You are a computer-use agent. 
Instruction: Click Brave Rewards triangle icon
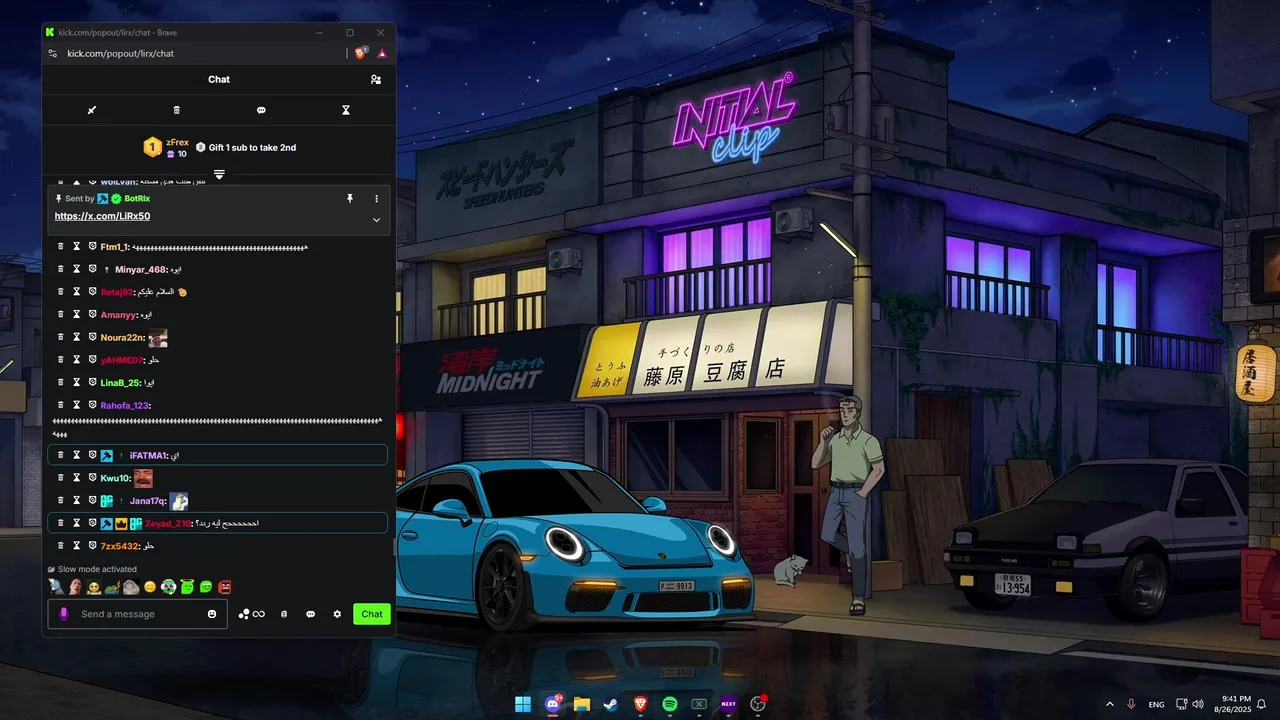point(382,53)
